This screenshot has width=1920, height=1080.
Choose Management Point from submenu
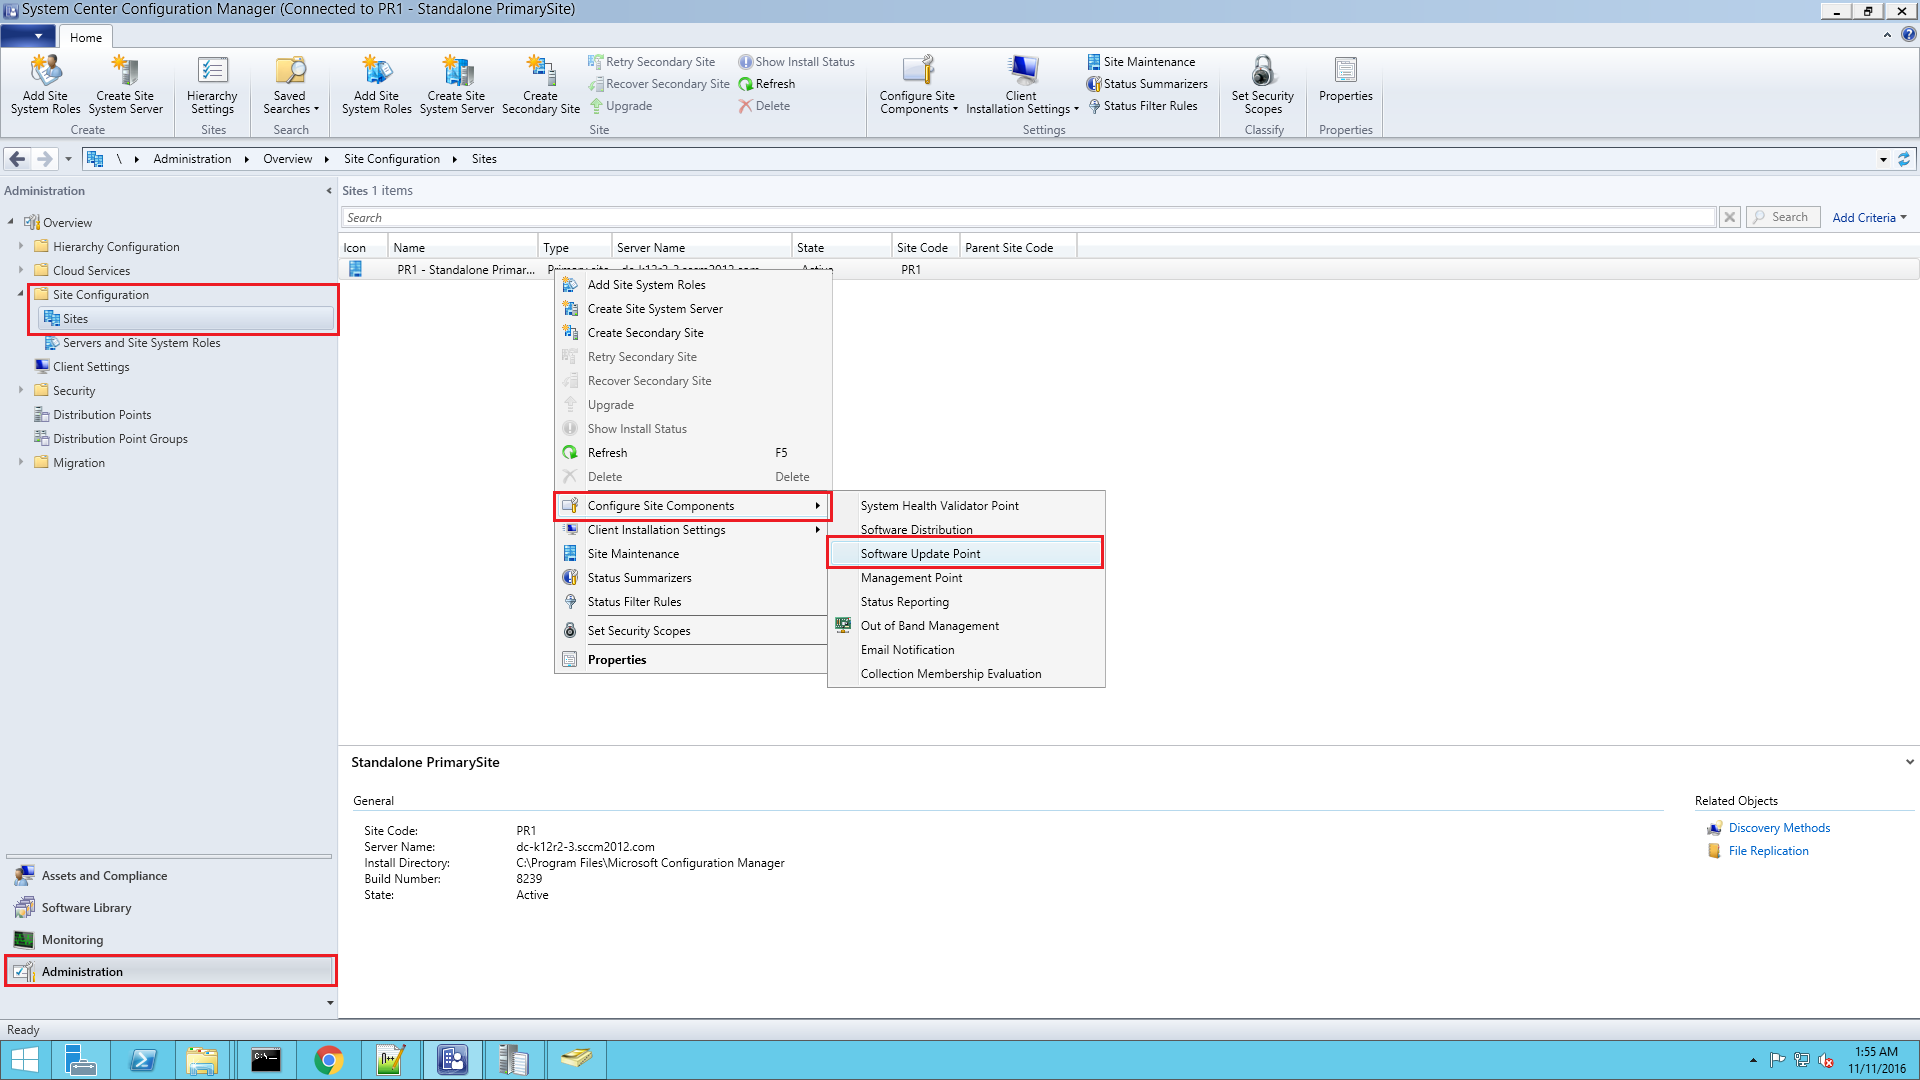pos(911,578)
